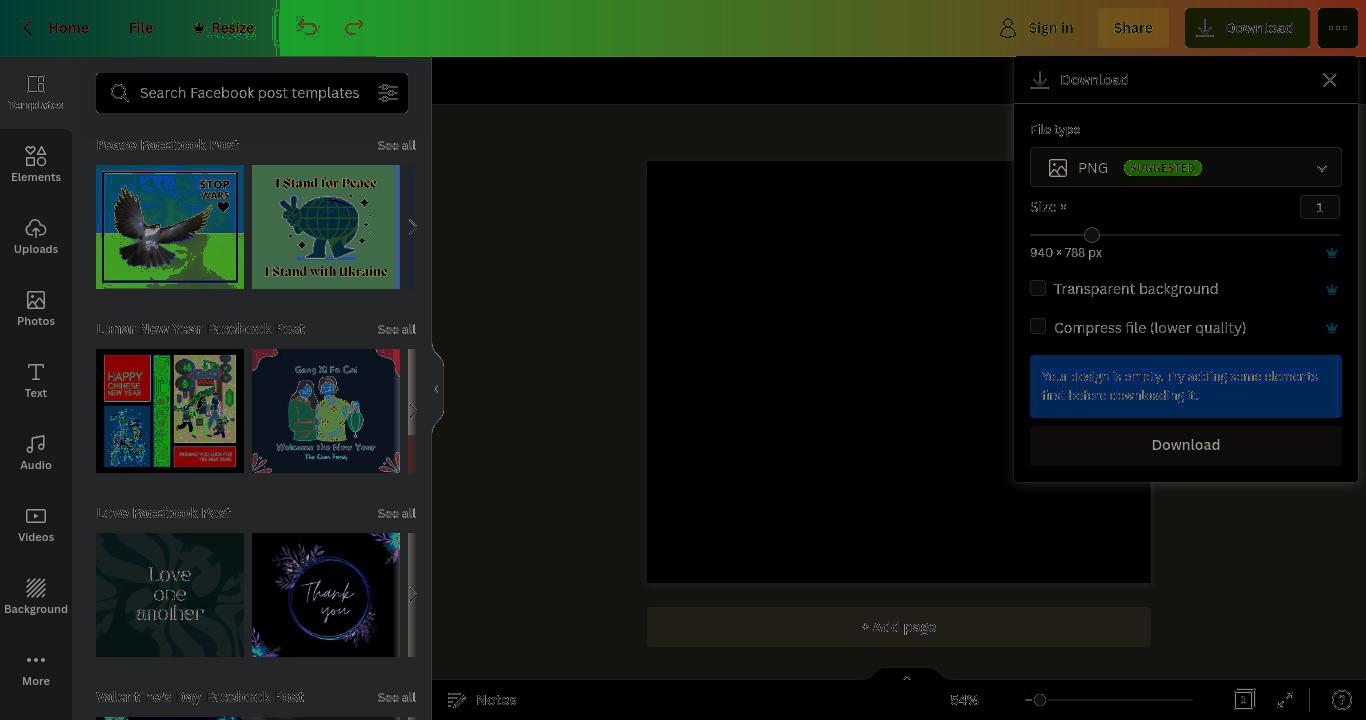This screenshot has height=720, width=1366.
Task: Click the Size multiplier input box
Action: pos(1319,207)
